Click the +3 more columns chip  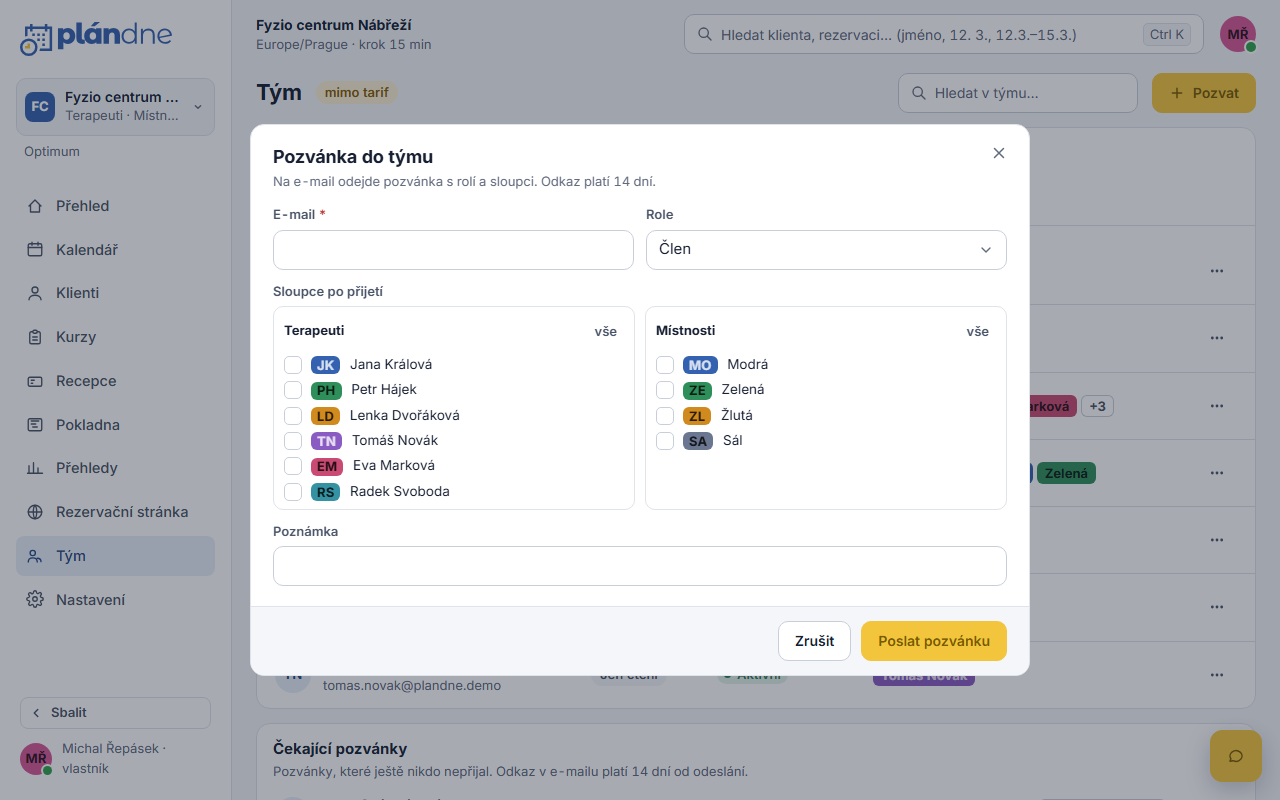coord(1097,406)
